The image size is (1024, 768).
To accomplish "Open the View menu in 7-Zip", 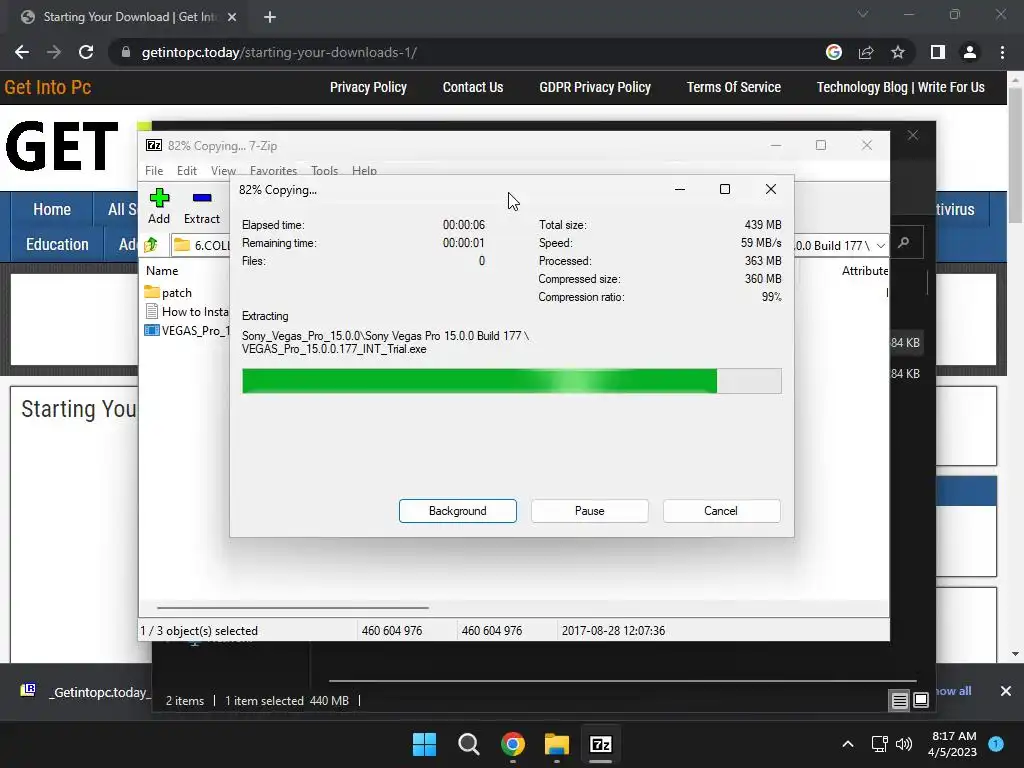I will click(223, 170).
